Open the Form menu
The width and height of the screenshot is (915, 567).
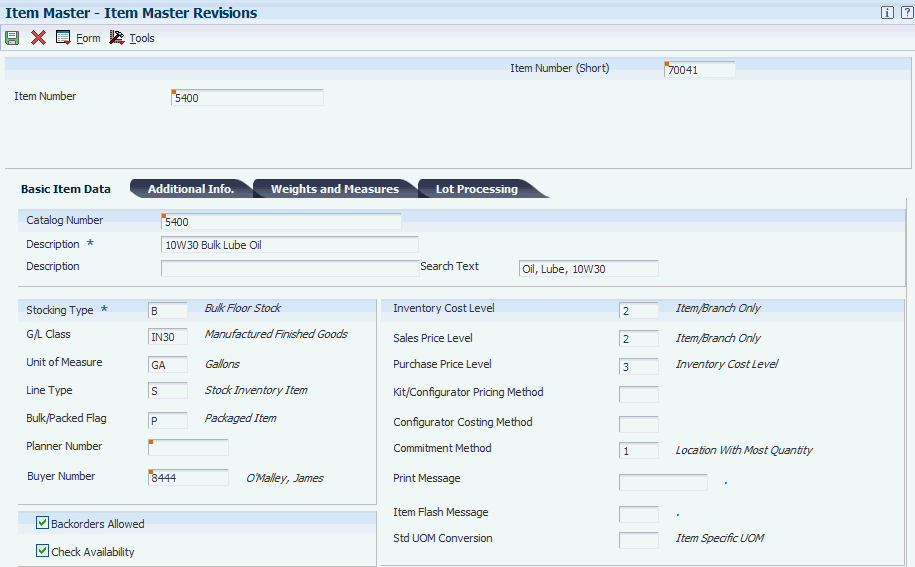(88, 38)
